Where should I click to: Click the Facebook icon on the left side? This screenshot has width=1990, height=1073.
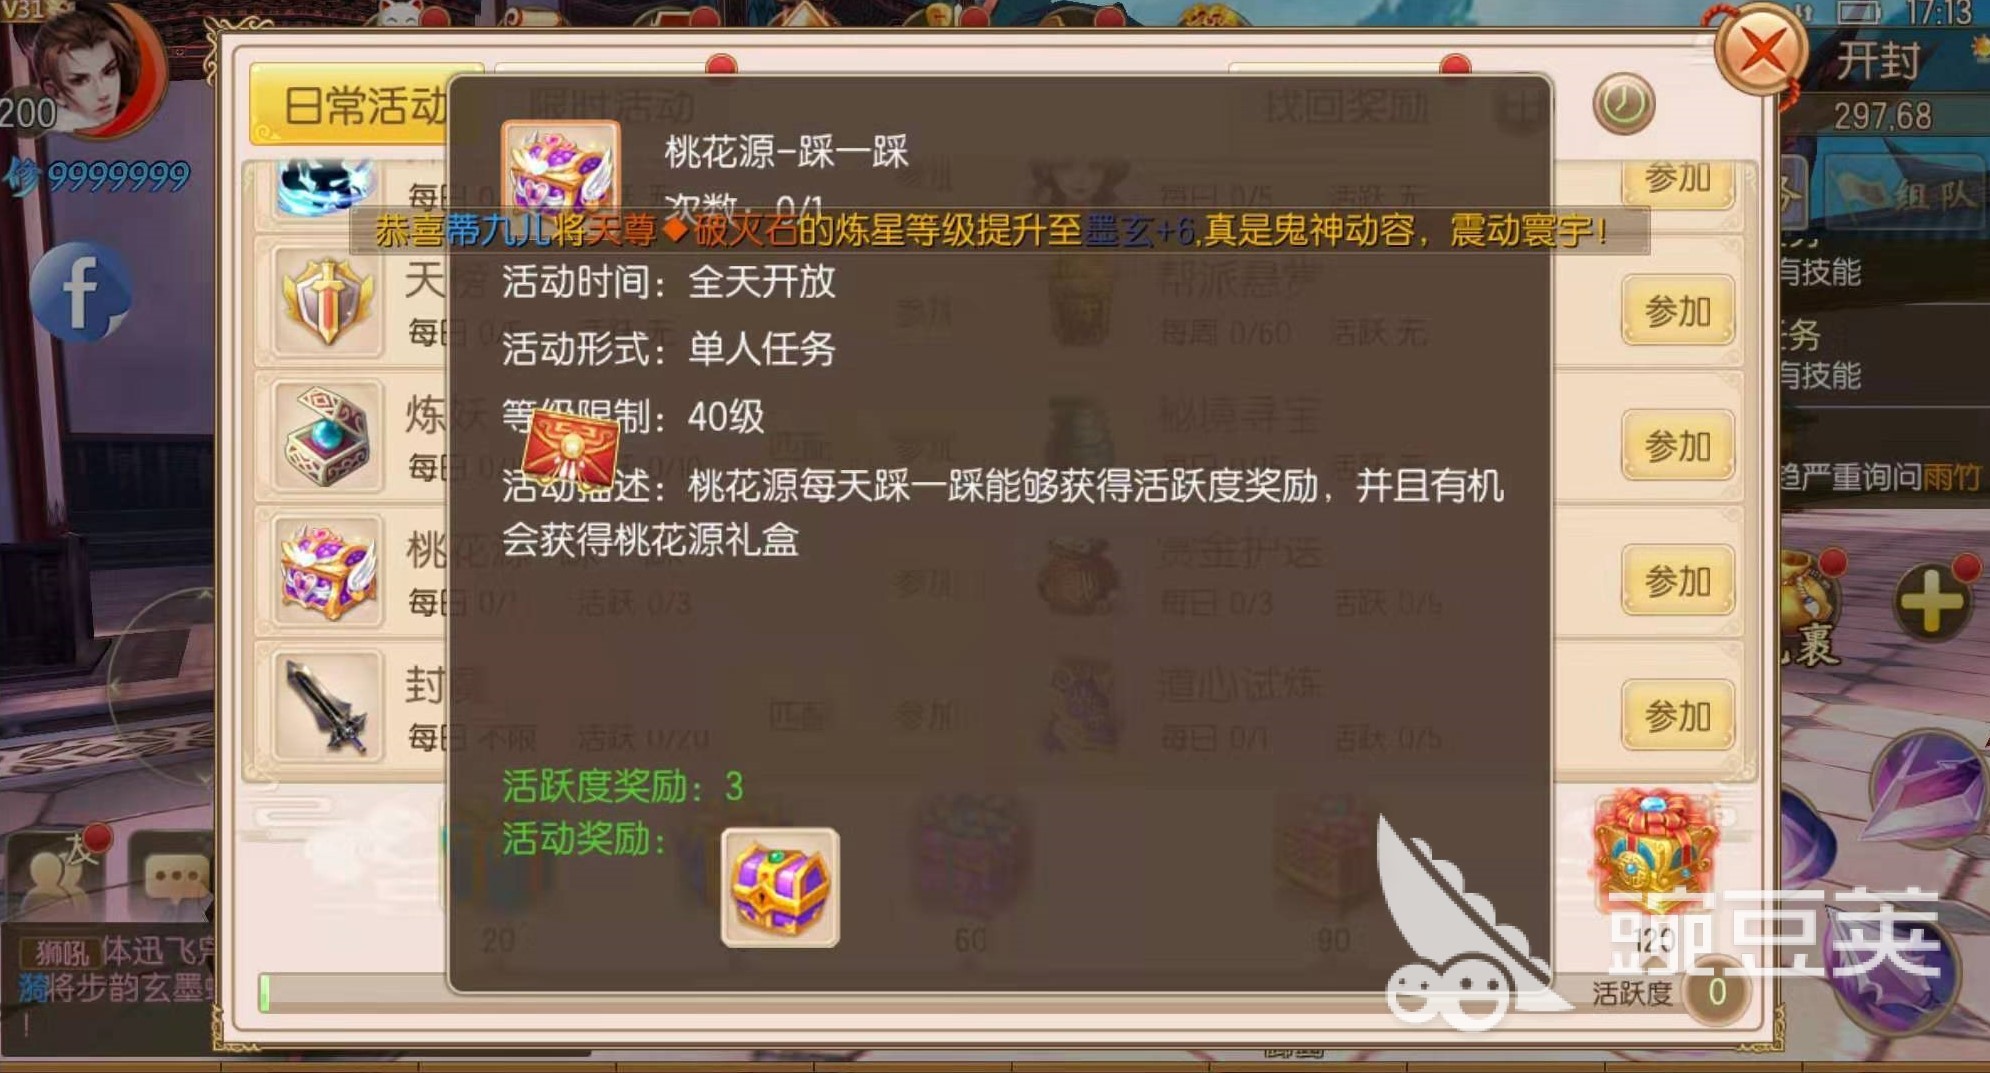tap(79, 292)
